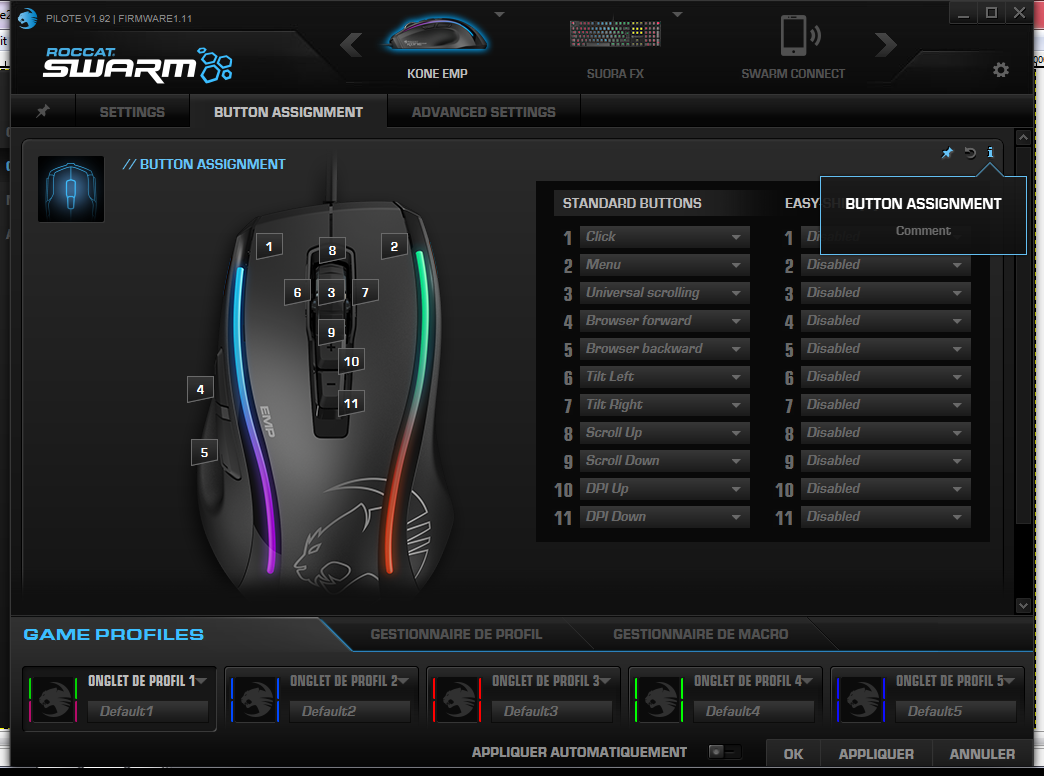Select the Suora FX keyboard device icon

coord(614,36)
